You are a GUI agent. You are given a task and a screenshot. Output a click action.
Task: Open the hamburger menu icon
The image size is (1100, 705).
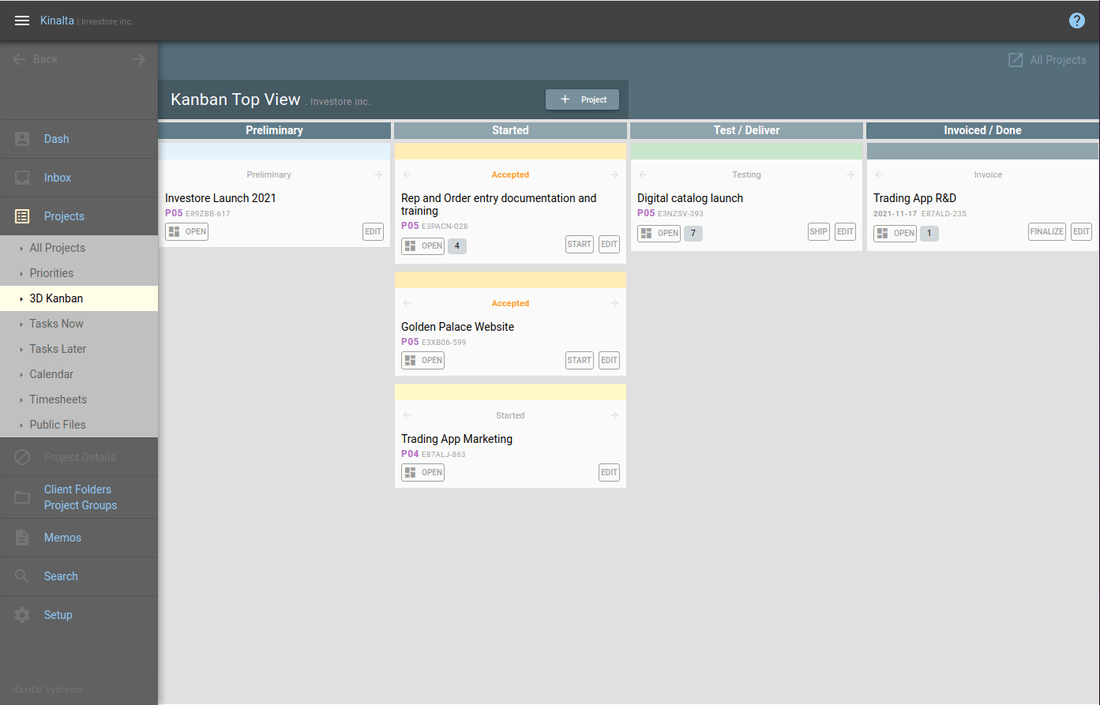(22, 21)
